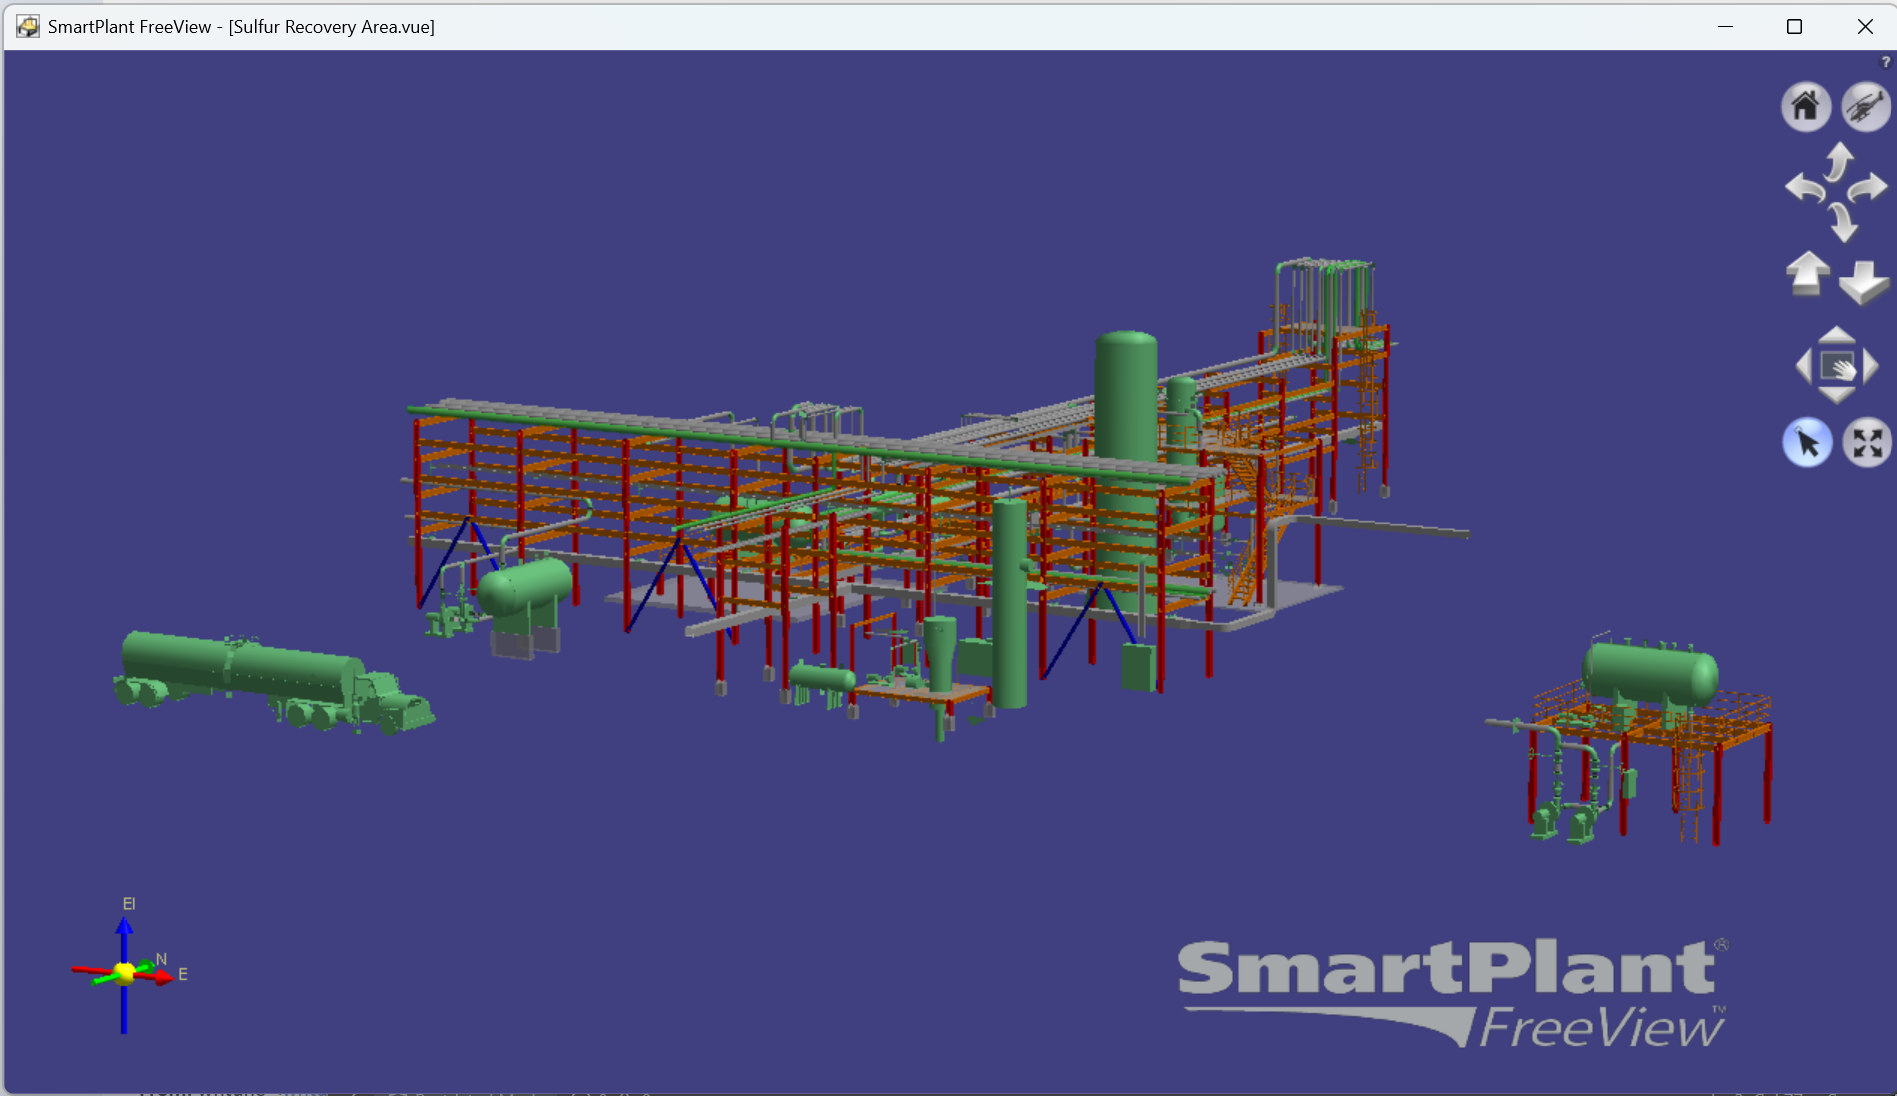
Task: Pan right using the right triangle control
Action: (x=1871, y=367)
